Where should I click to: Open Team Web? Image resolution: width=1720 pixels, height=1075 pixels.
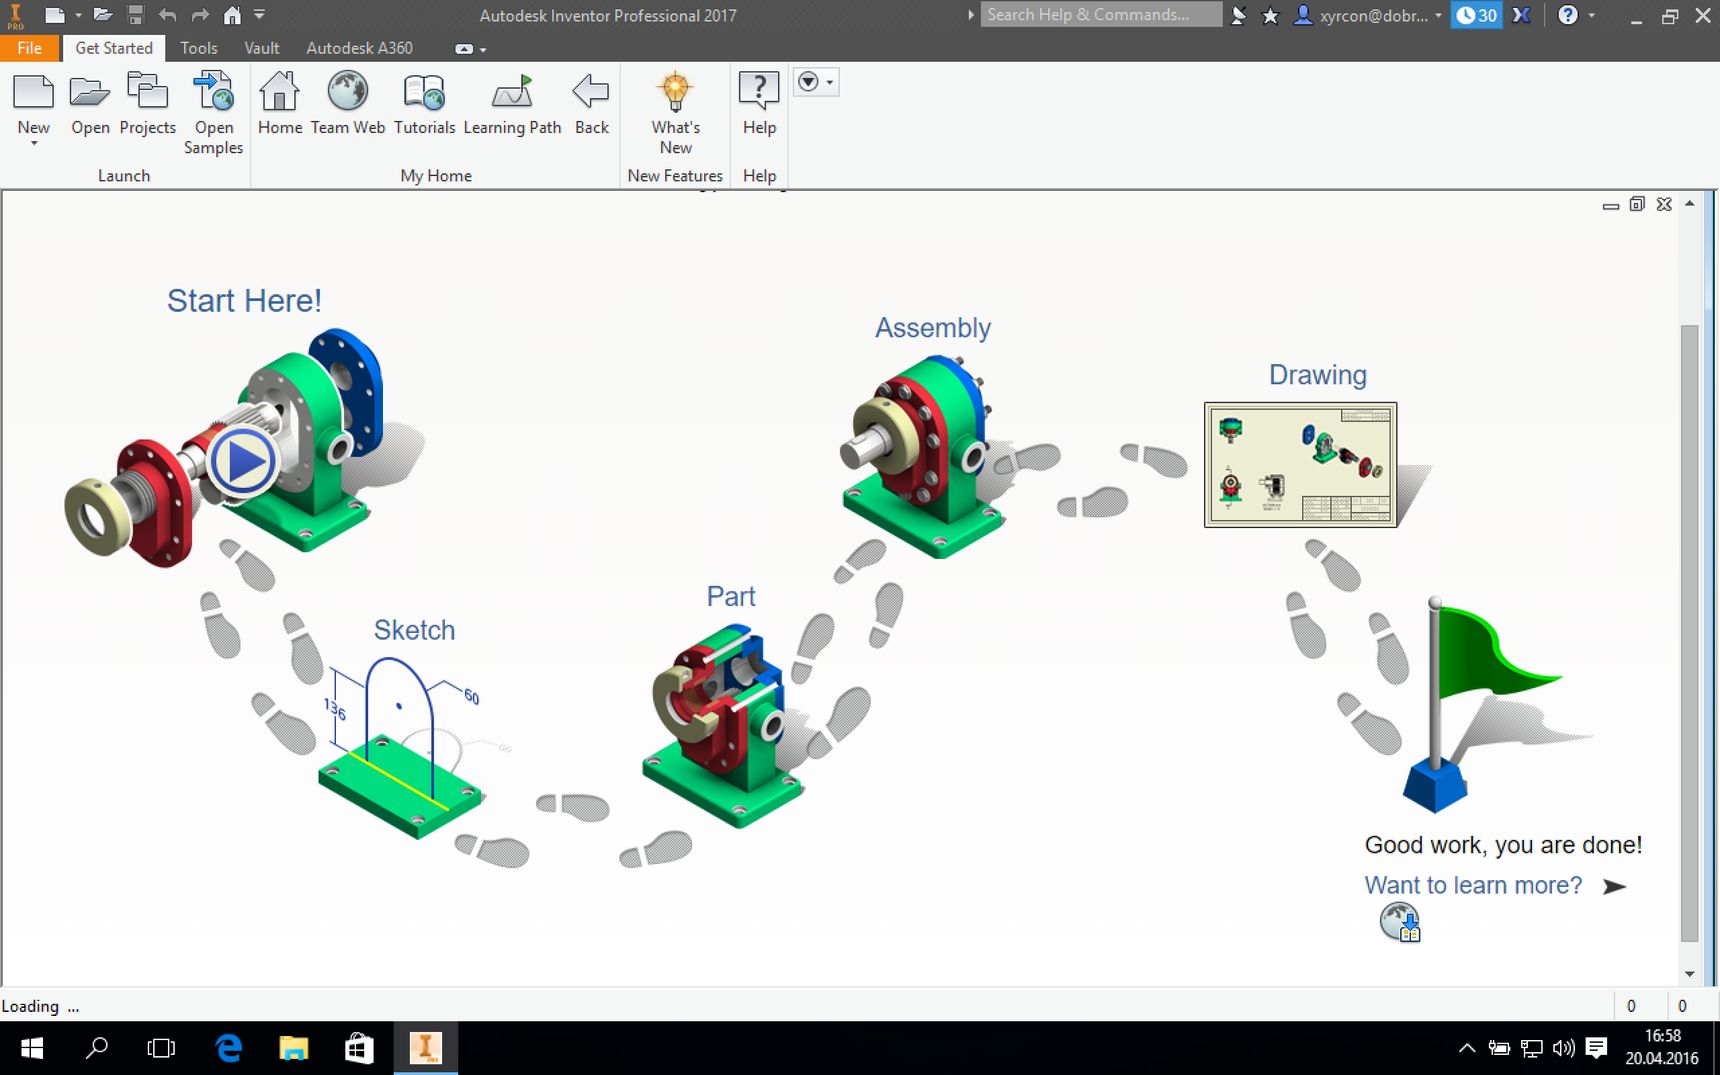click(348, 103)
